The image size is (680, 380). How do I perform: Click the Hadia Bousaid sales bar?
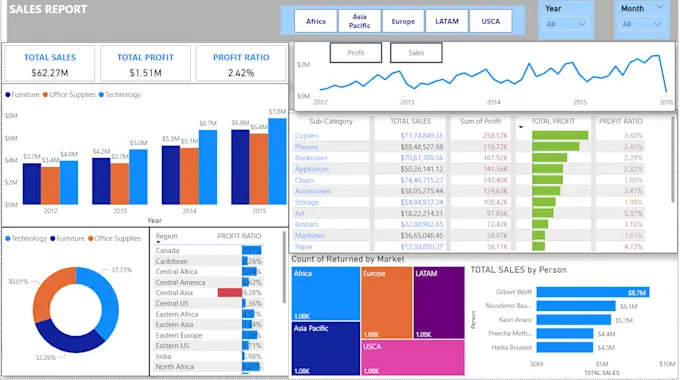(x=565, y=347)
